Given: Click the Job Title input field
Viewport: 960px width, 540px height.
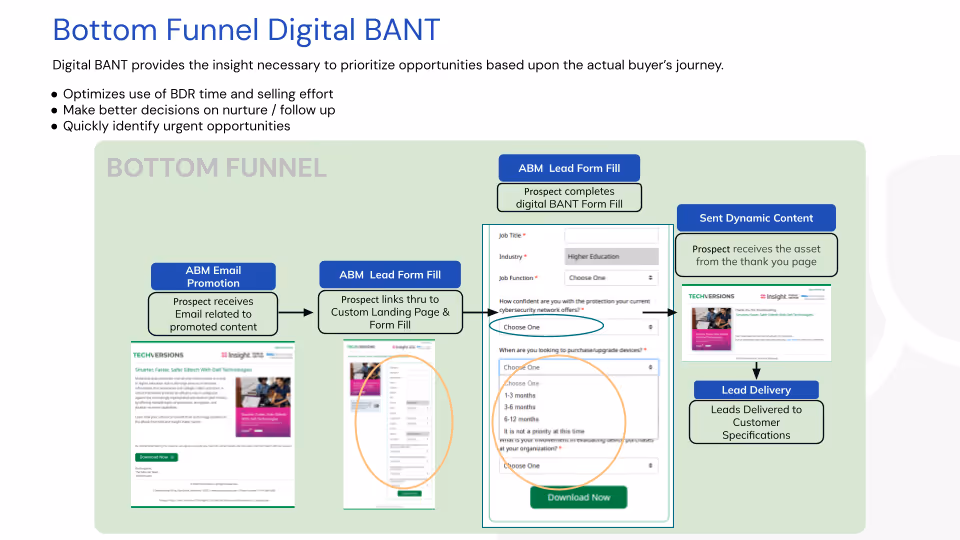Looking at the screenshot, I should pos(611,235).
